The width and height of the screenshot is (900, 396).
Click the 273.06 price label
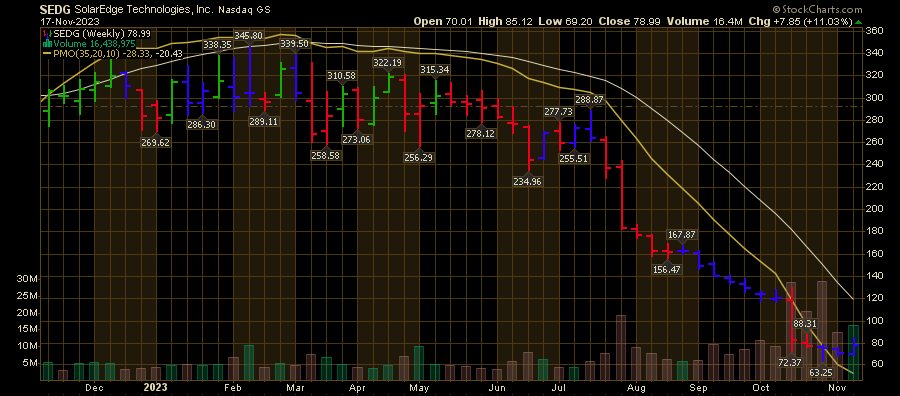356,139
